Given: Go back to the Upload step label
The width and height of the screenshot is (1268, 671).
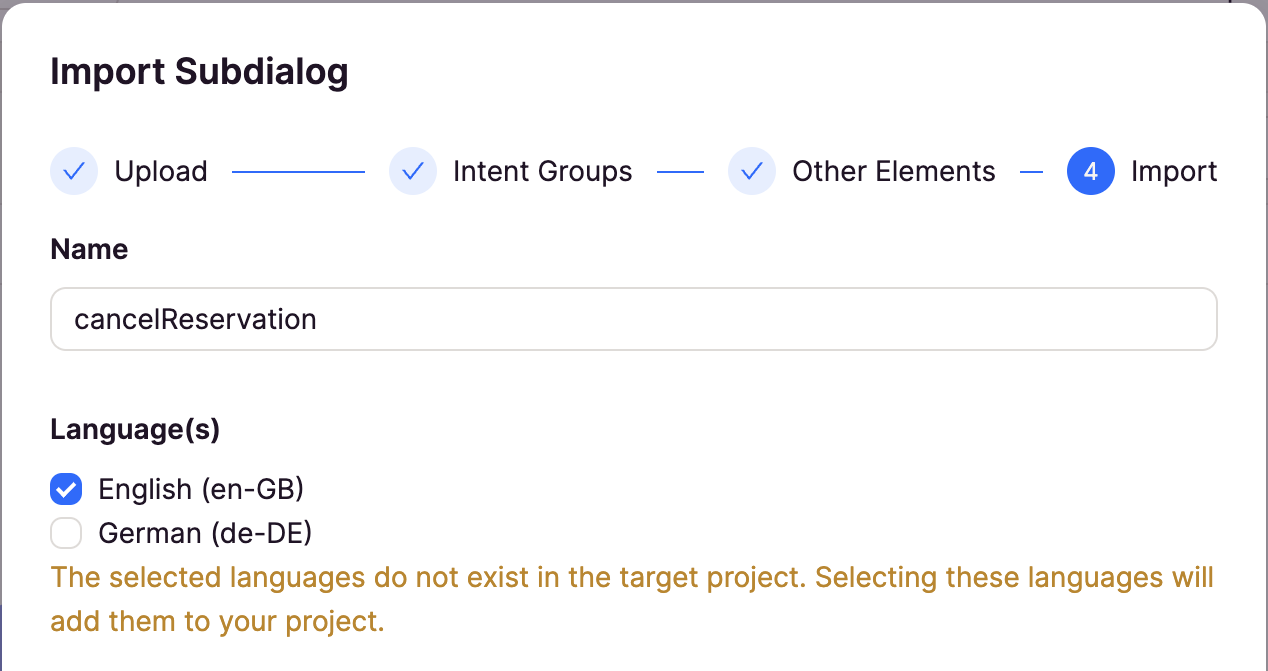Looking at the screenshot, I should (x=161, y=171).
